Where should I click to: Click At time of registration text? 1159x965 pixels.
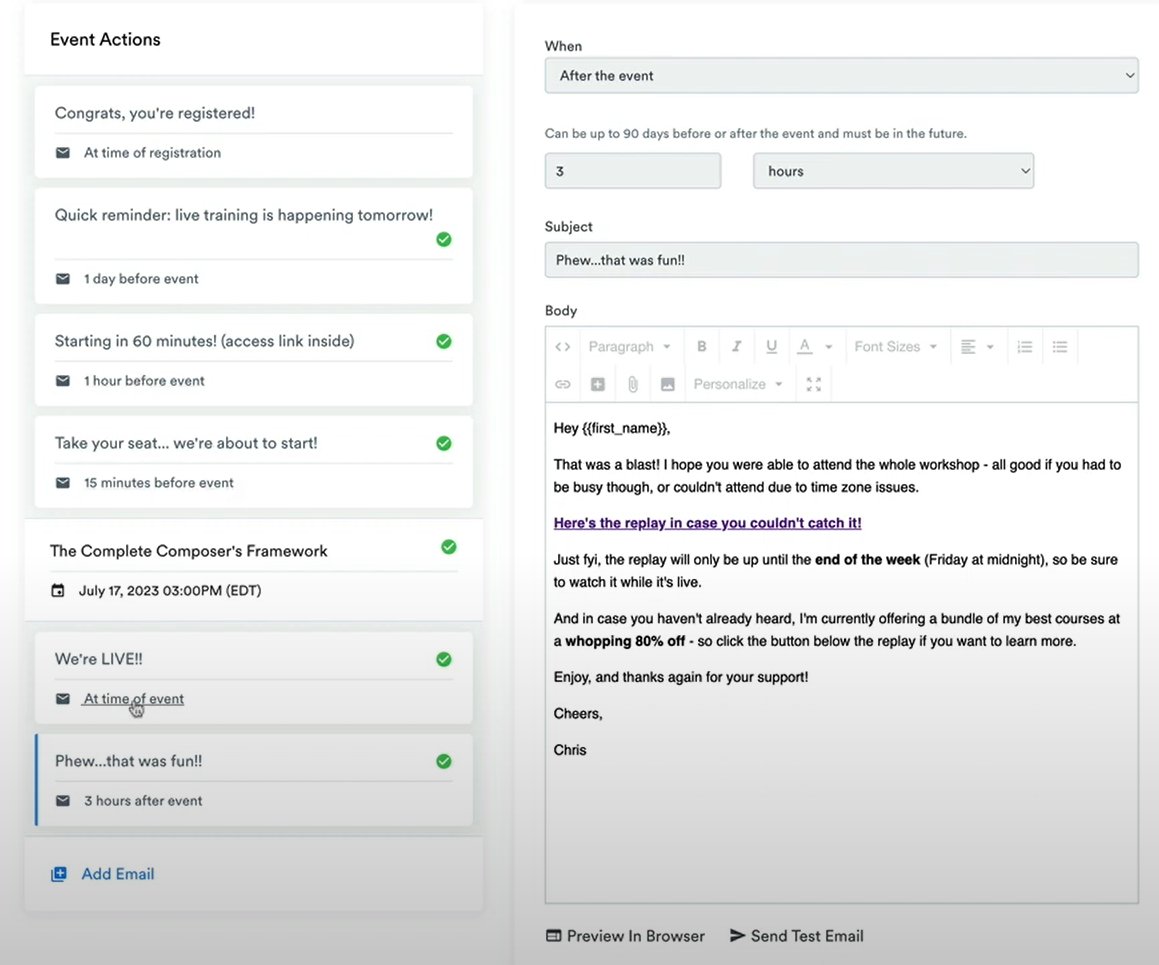[x=152, y=153]
